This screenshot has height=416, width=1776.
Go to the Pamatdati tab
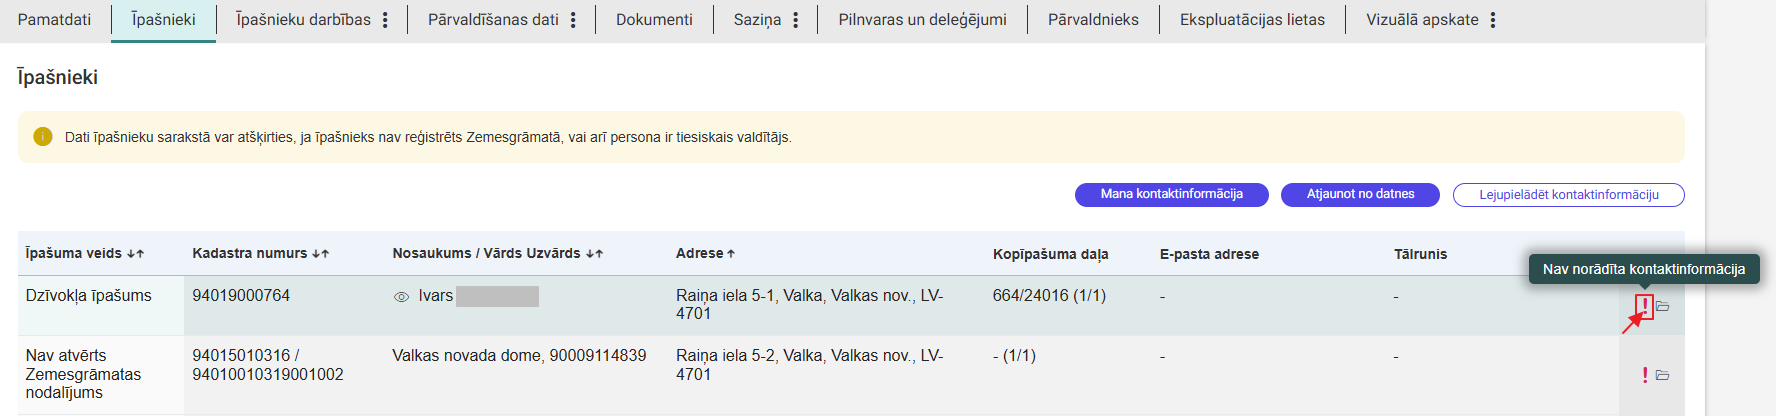click(x=54, y=20)
